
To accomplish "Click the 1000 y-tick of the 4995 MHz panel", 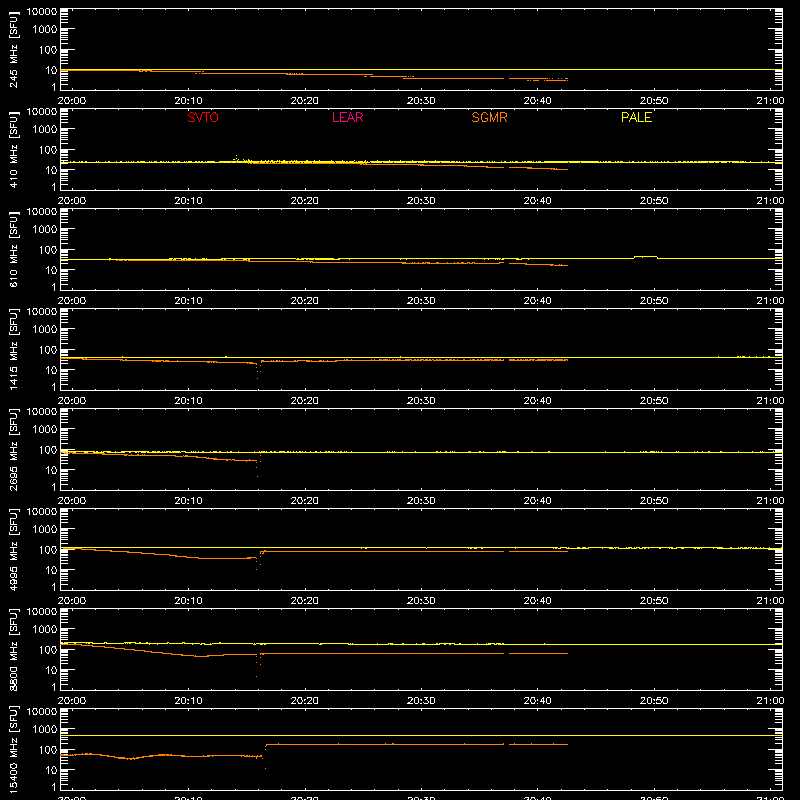I will (45, 529).
